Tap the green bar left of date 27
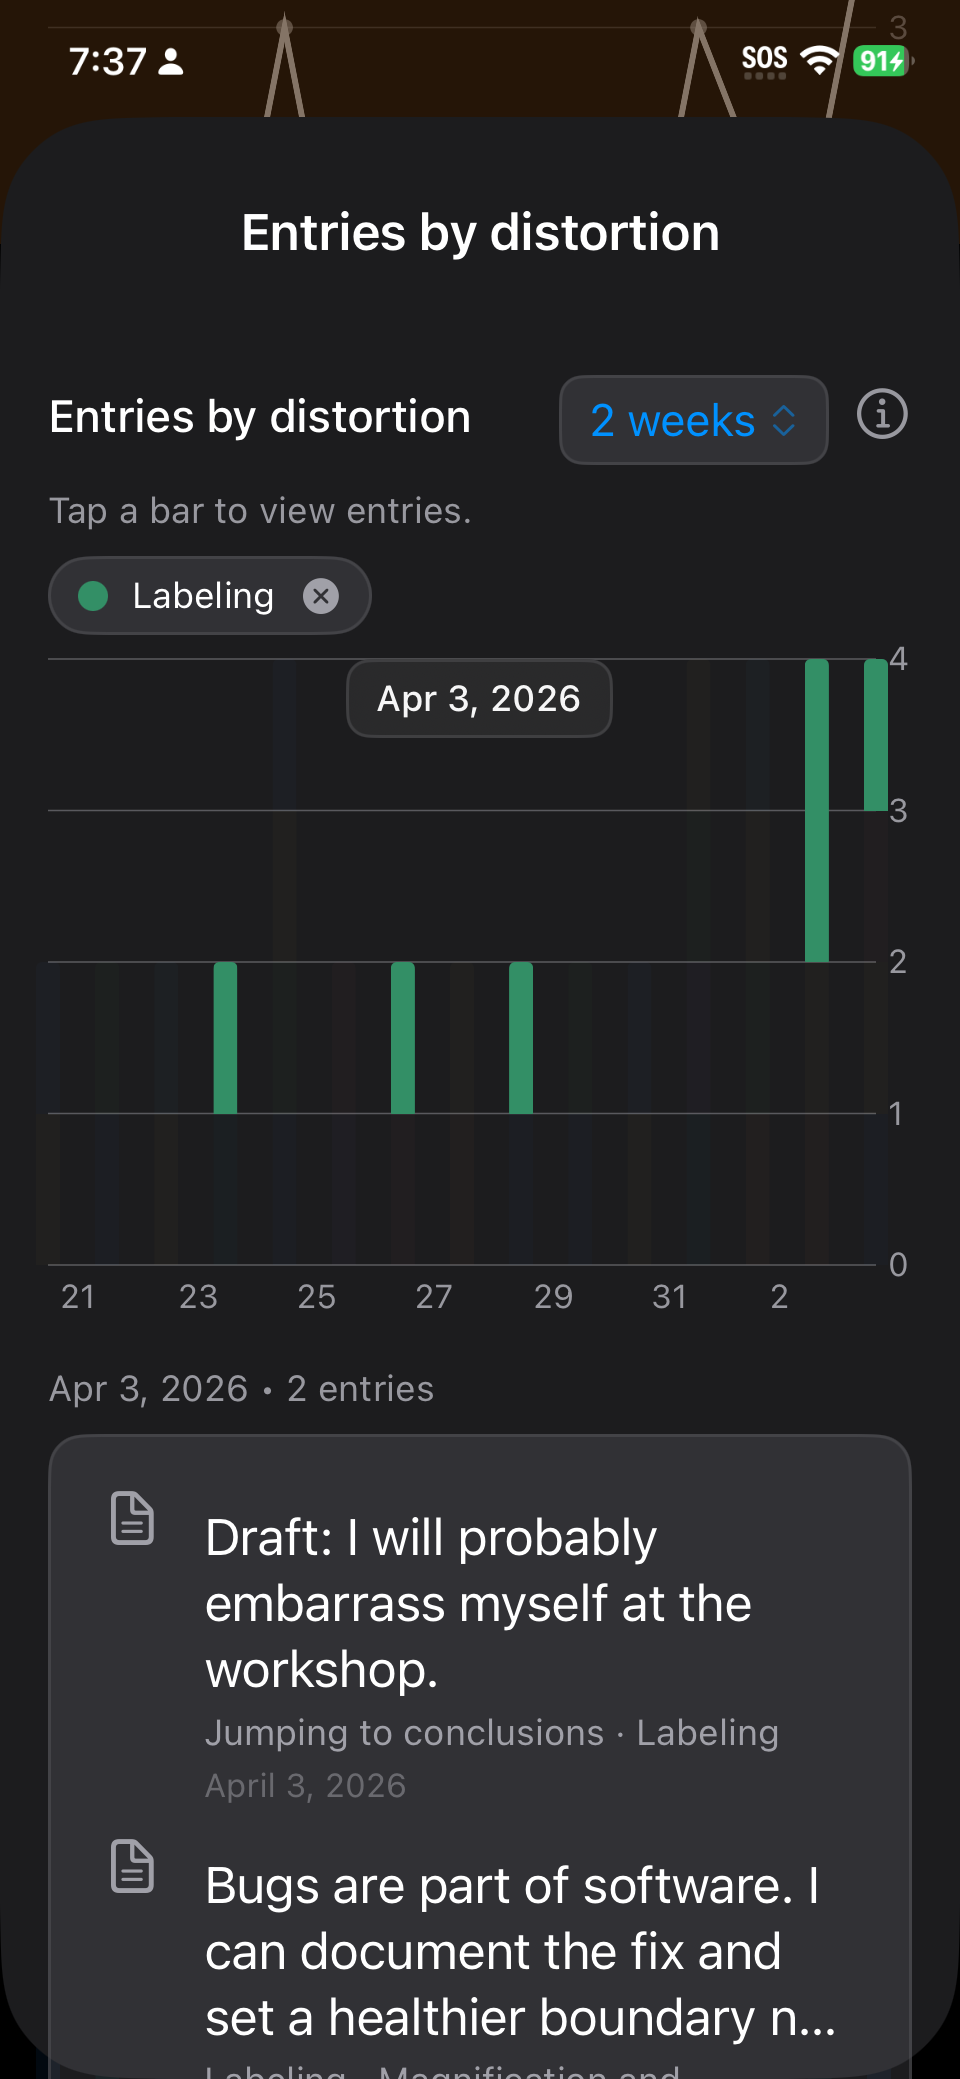 tap(403, 1037)
